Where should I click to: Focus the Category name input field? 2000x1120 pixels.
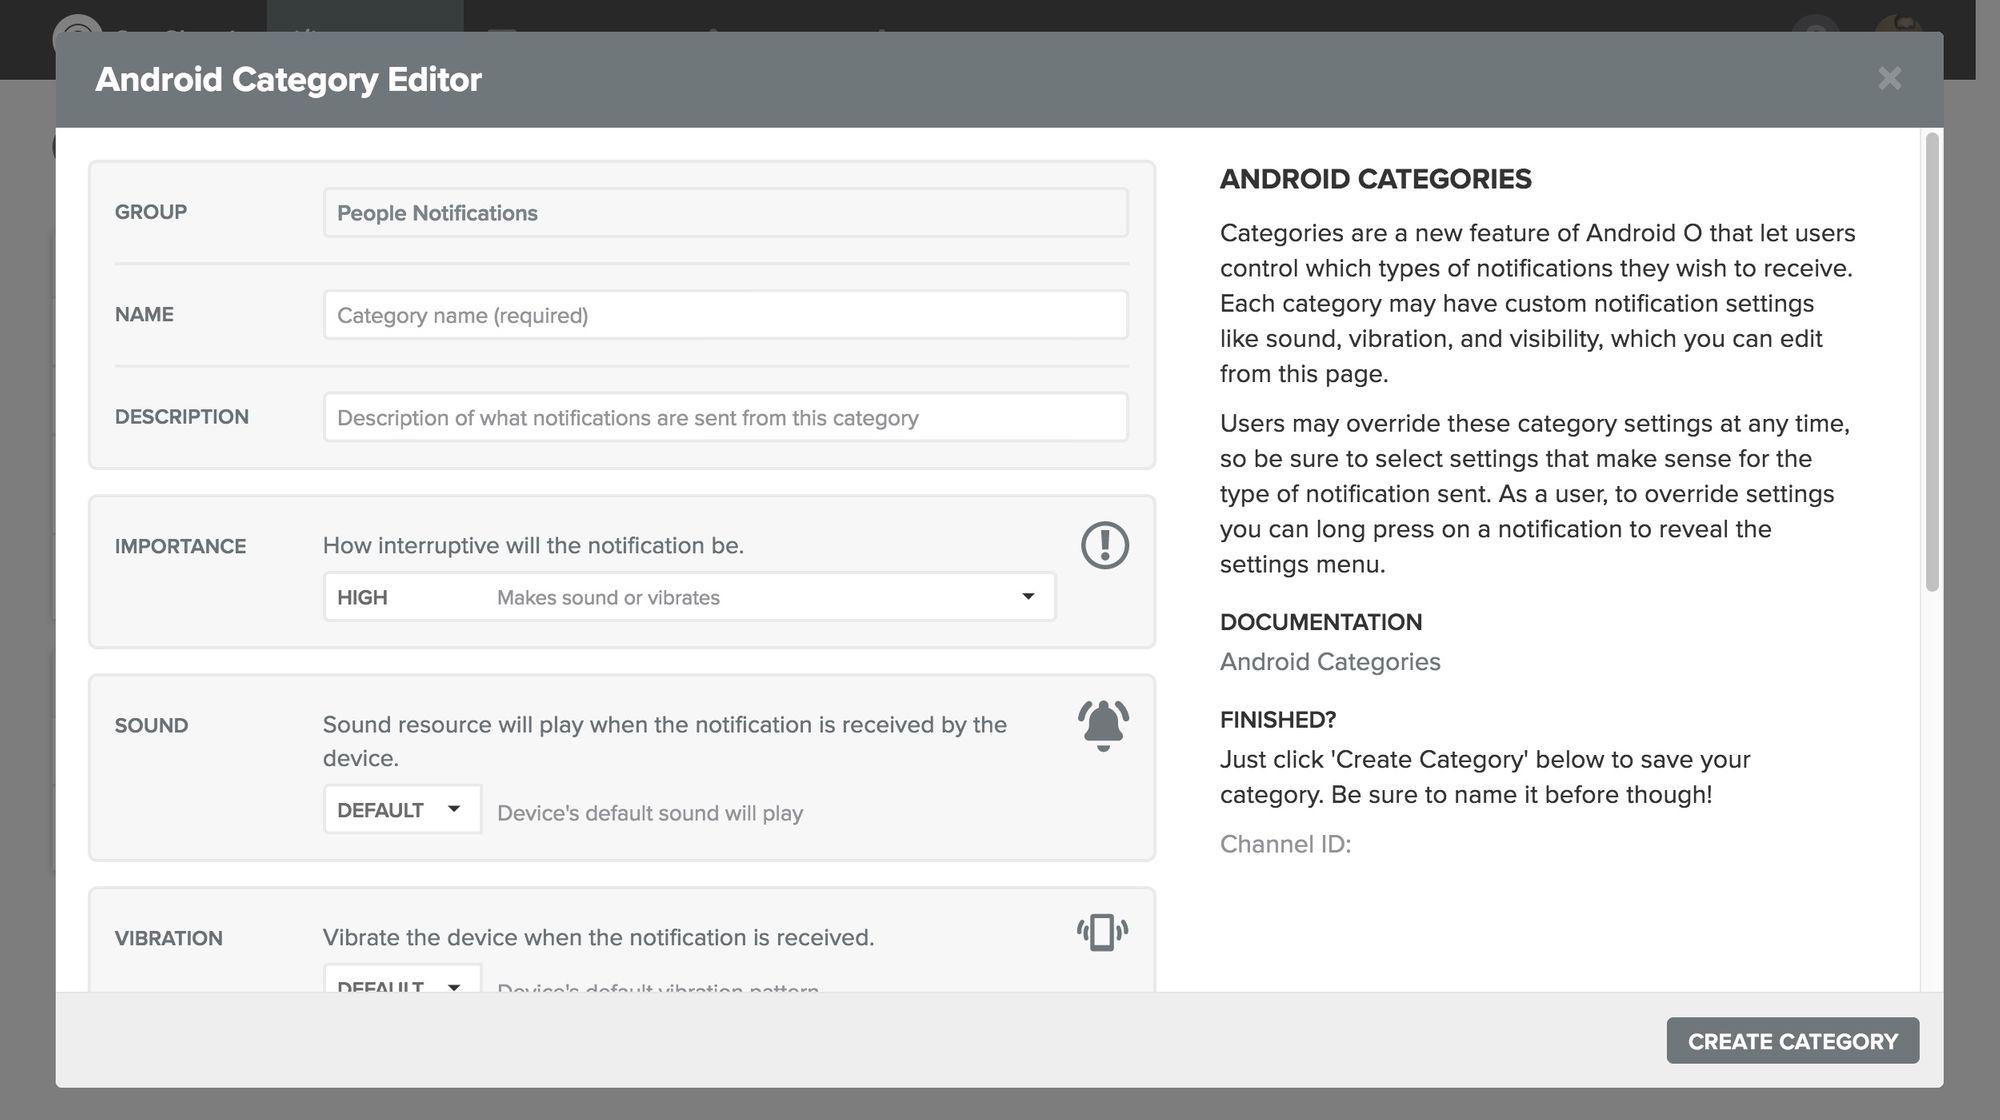click(x=725, y=315)
